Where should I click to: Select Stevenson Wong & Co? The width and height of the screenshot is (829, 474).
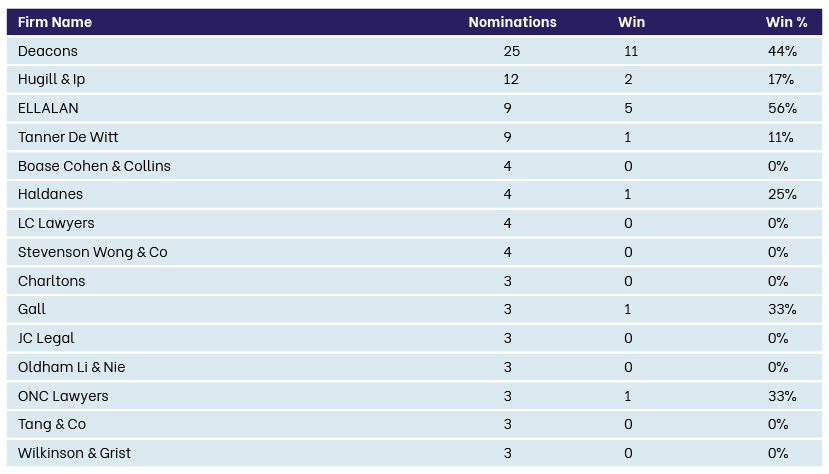coord(93,252)
